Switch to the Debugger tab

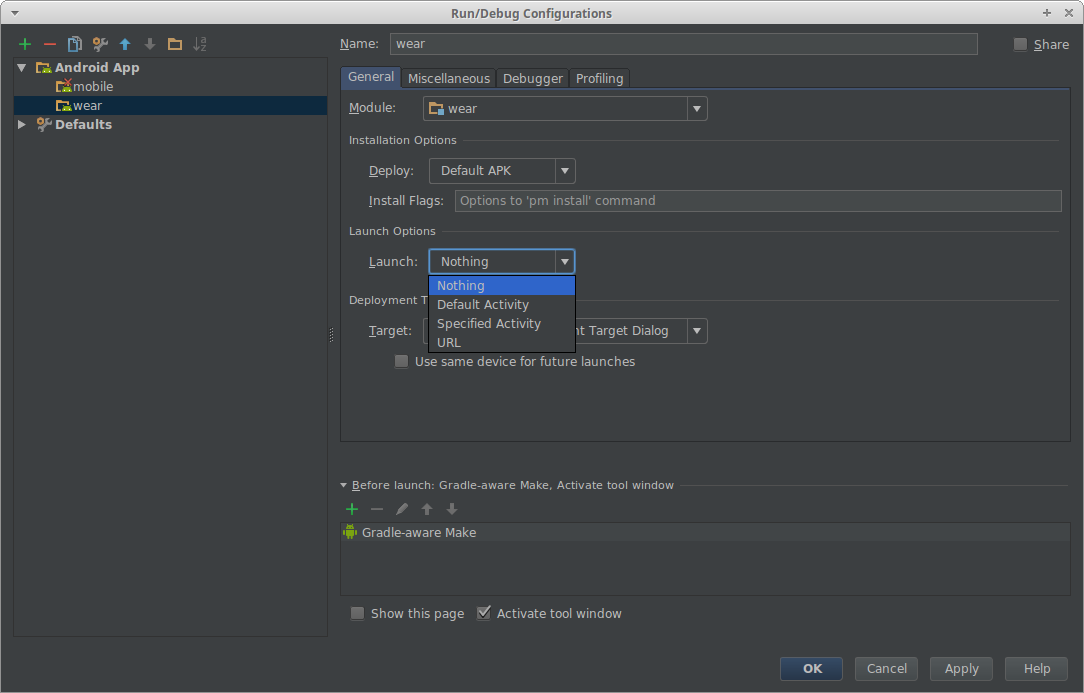[x=532, y=79]
